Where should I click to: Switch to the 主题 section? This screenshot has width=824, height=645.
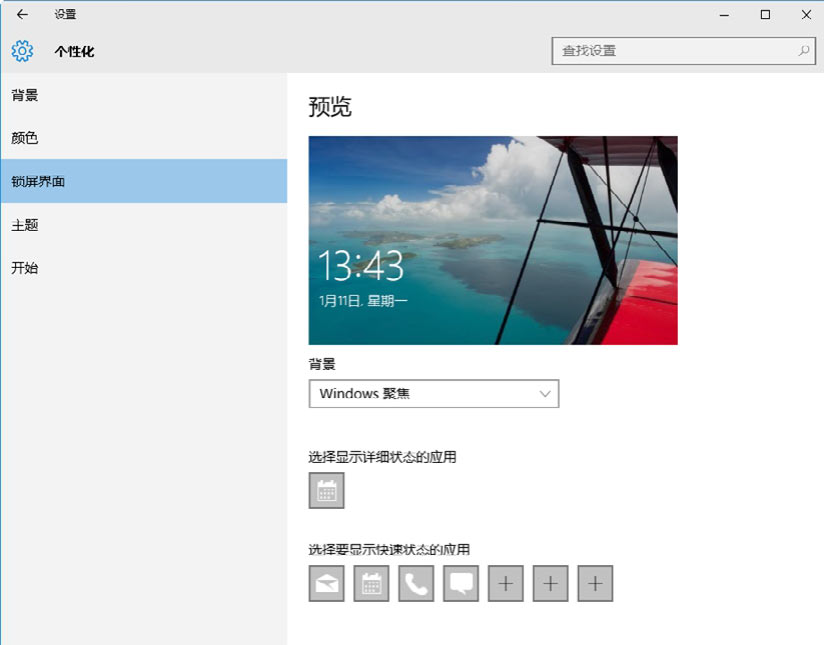point(25,225)
